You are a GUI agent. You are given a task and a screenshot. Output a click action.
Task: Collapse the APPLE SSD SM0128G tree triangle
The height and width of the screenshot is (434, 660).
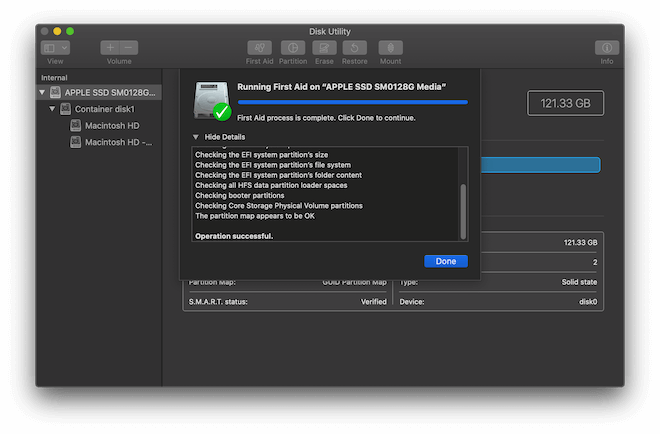click(x=42, y=92)
